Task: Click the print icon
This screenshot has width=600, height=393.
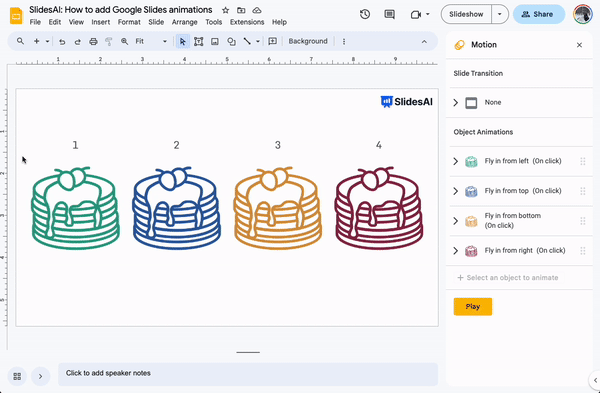Action: [93, 41]
